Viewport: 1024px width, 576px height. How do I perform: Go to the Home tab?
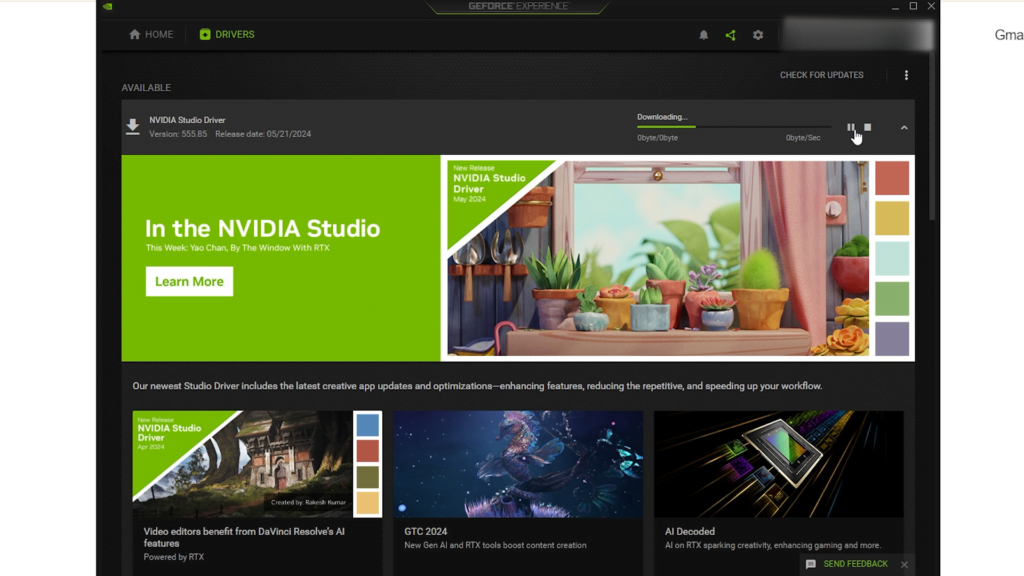(151, 35)
